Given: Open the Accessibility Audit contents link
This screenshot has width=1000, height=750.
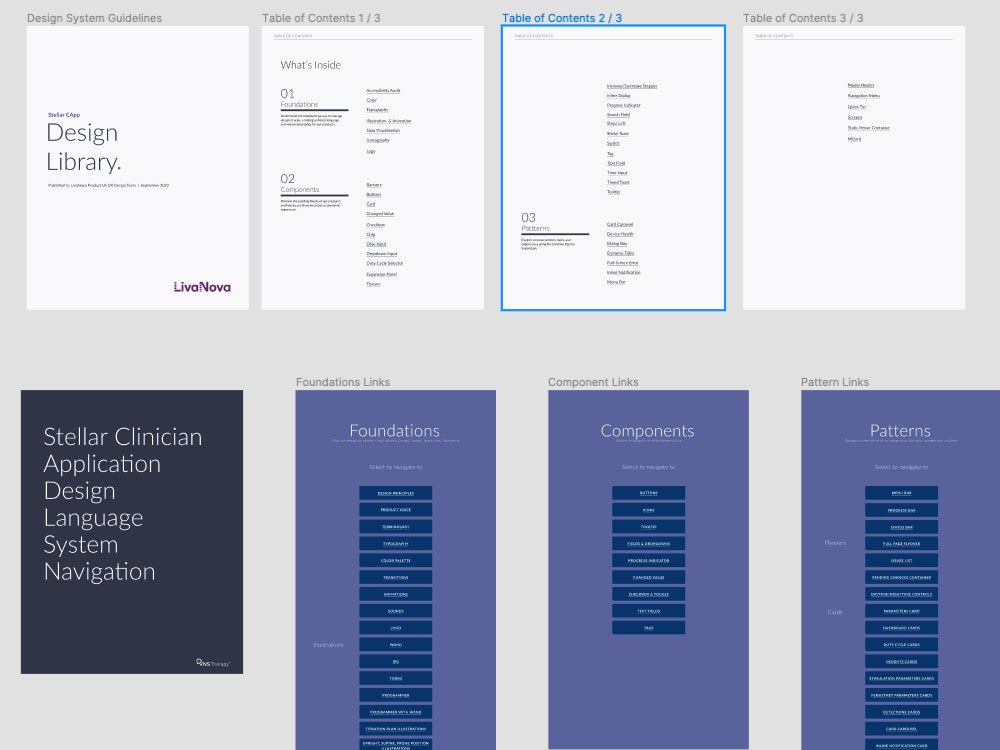Looking at the screenshot, I should click(383, 91).
